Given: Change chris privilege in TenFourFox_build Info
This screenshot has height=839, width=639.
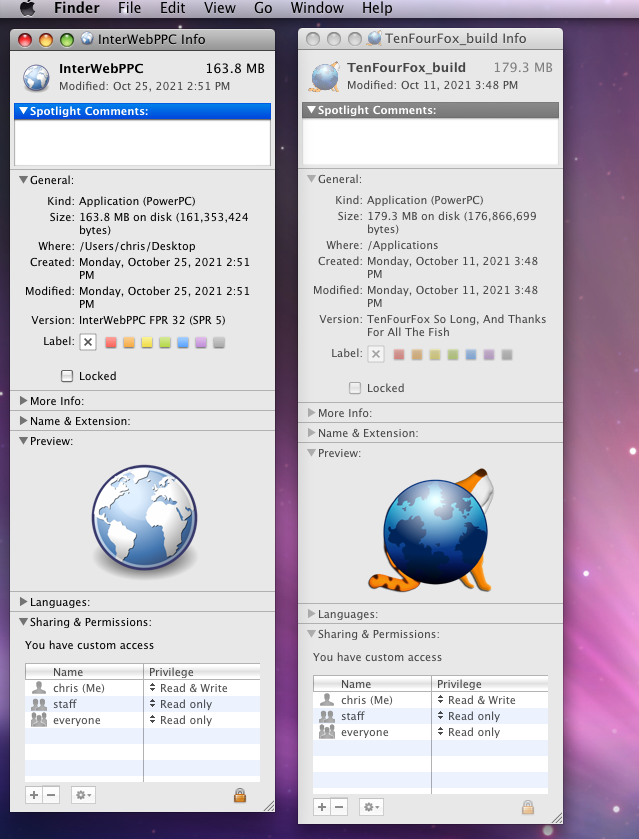Looking at the screenshot, I should click(x=476, y=699).
